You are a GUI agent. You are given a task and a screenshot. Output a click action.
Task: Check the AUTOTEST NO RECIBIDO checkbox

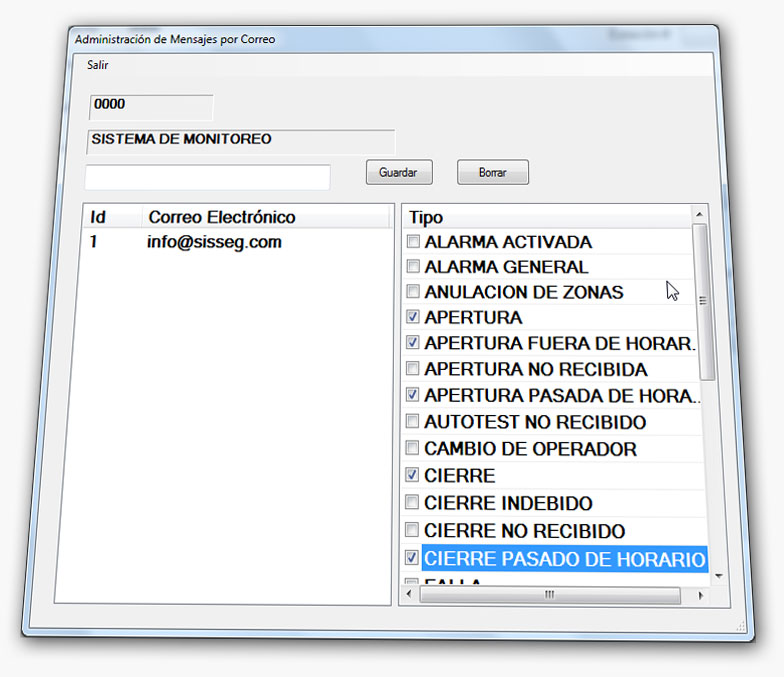click(412, 422)
